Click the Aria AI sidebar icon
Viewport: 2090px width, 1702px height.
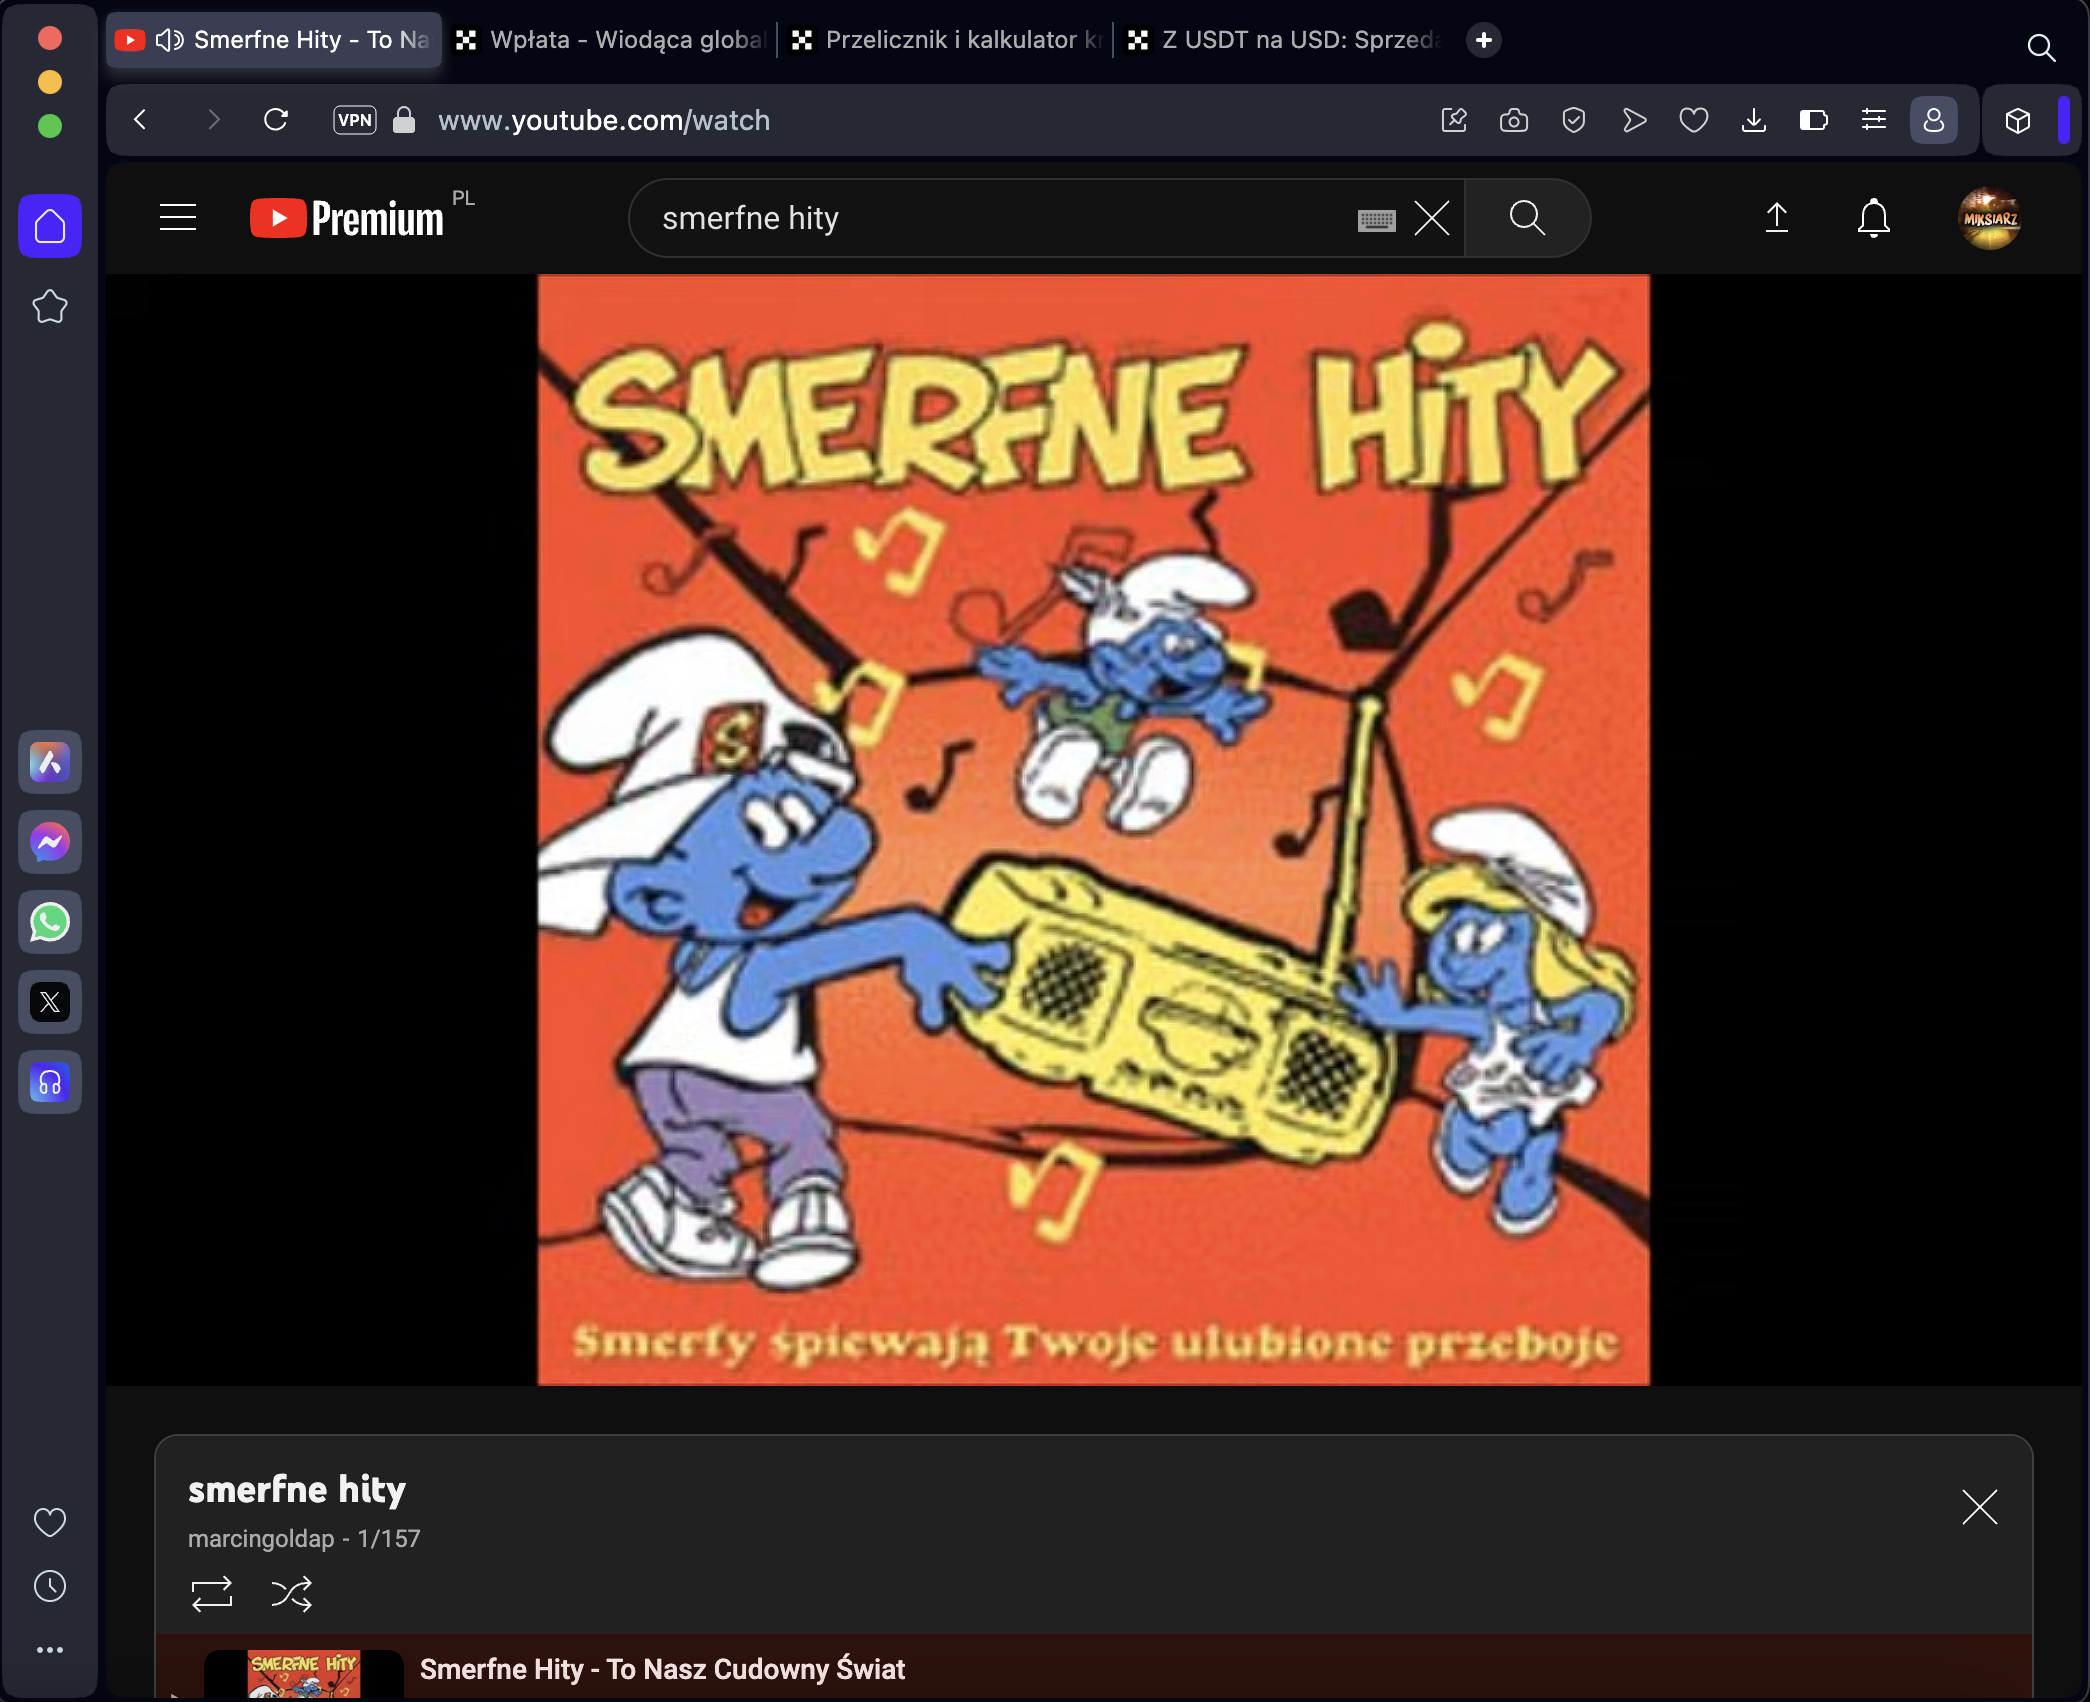pos(49,762)
